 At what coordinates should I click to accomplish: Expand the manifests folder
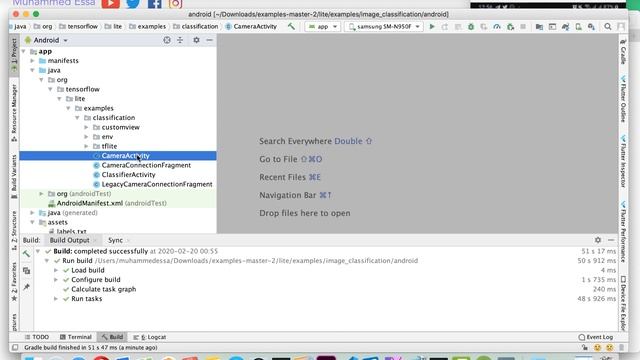pos(32,61)
